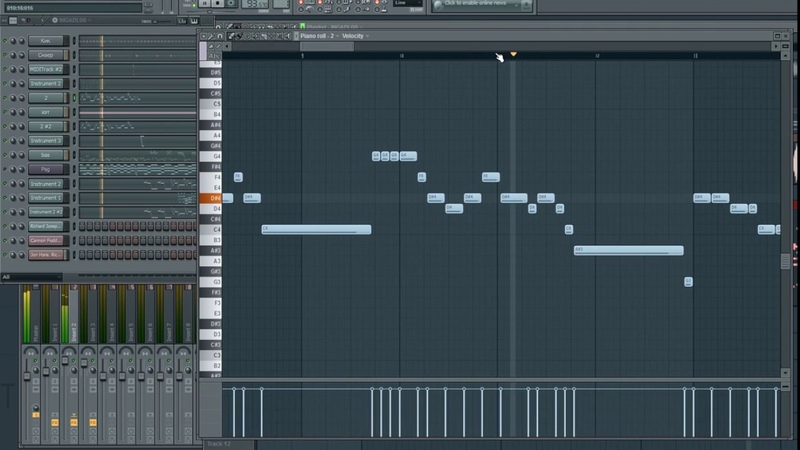Select the Draw pencil tool in piano roll
This screenshot has width=800, height=450.
pos(231,36)
